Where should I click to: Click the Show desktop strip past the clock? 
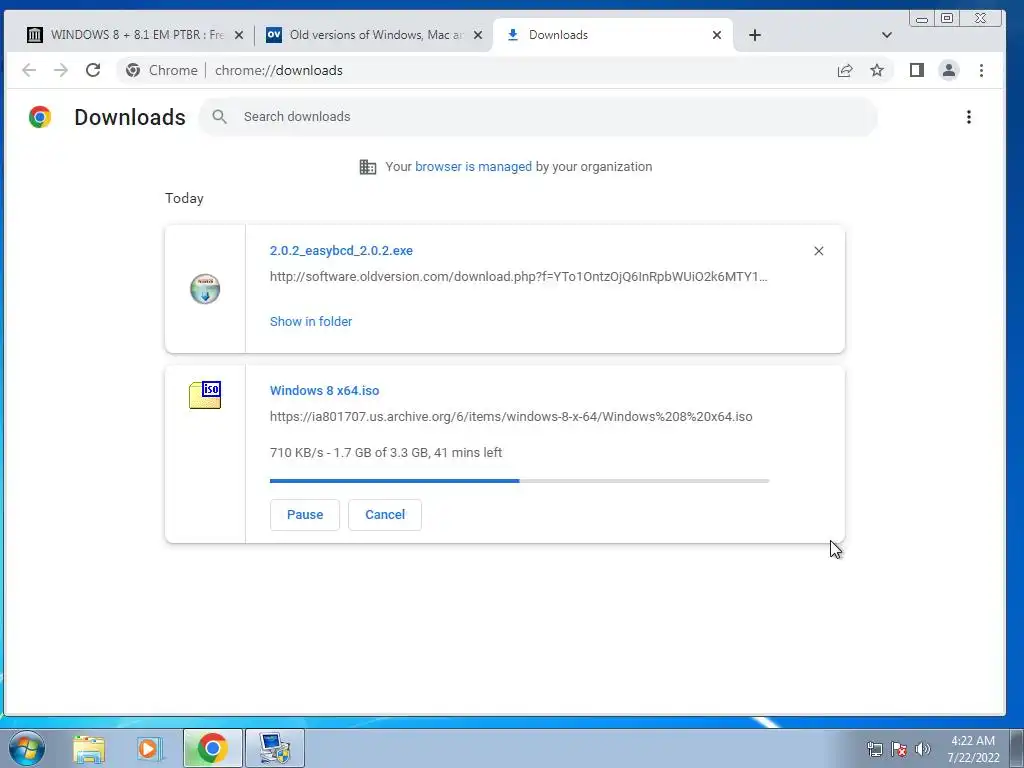tap(1016, 748)
